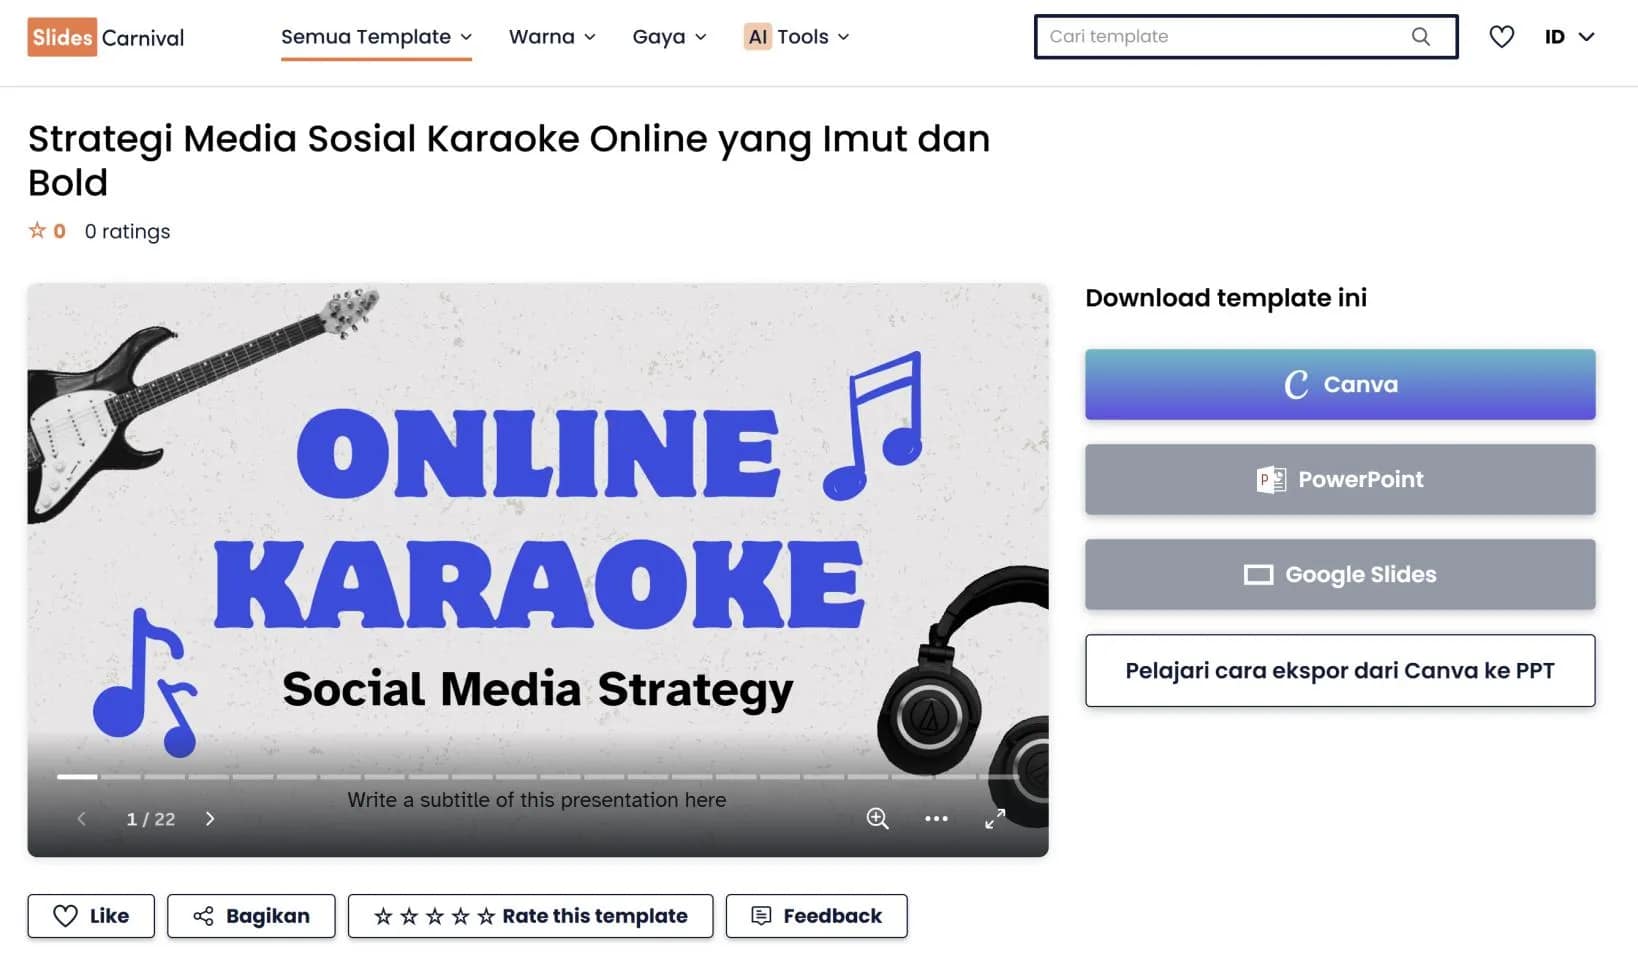Viewport: 1638px width, 962px height.
Task: Open the AI Tools menu
Action: click(x=795, y=36)
